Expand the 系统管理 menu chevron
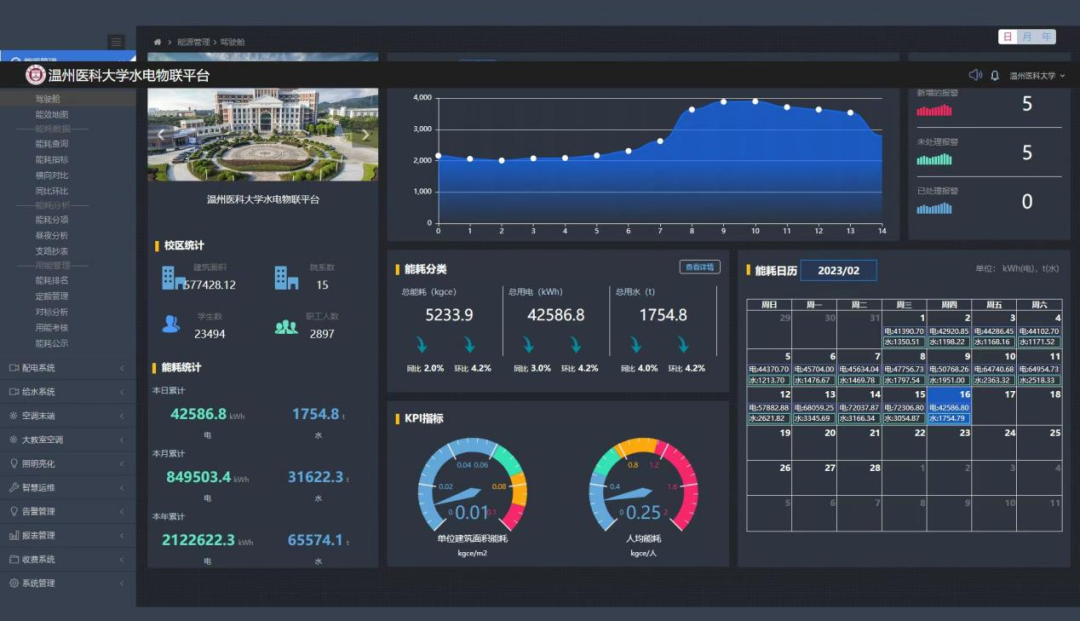 pyautogui.click(x=122, y=583)
